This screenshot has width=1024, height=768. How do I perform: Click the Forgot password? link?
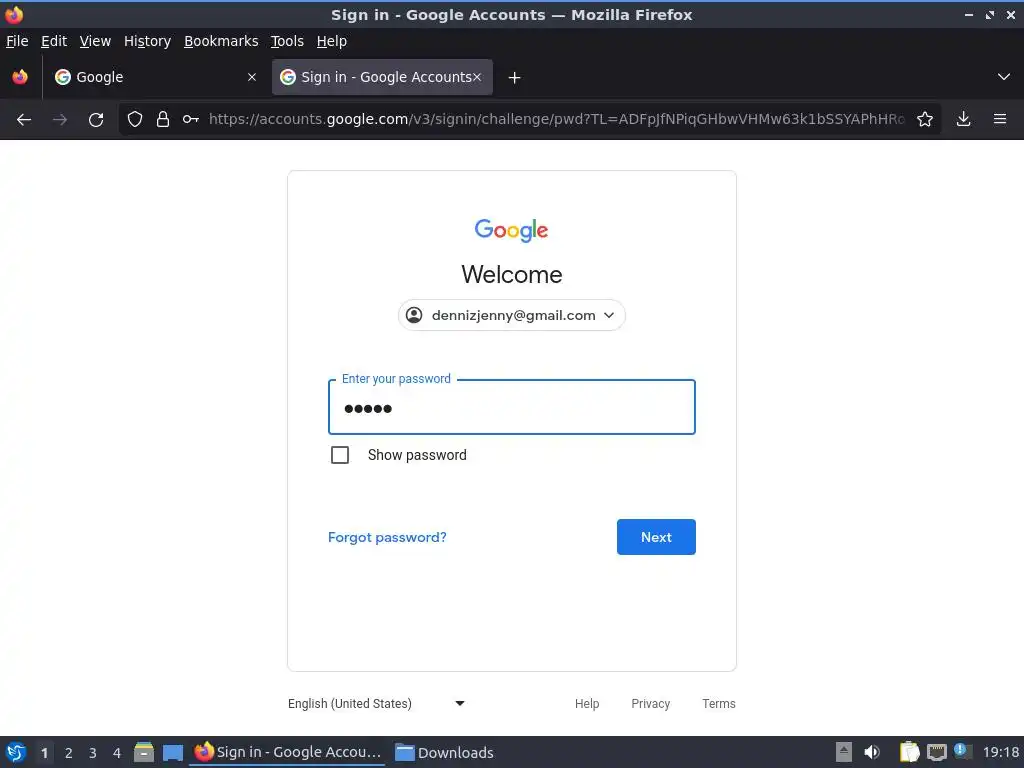[x=387, y=537]
